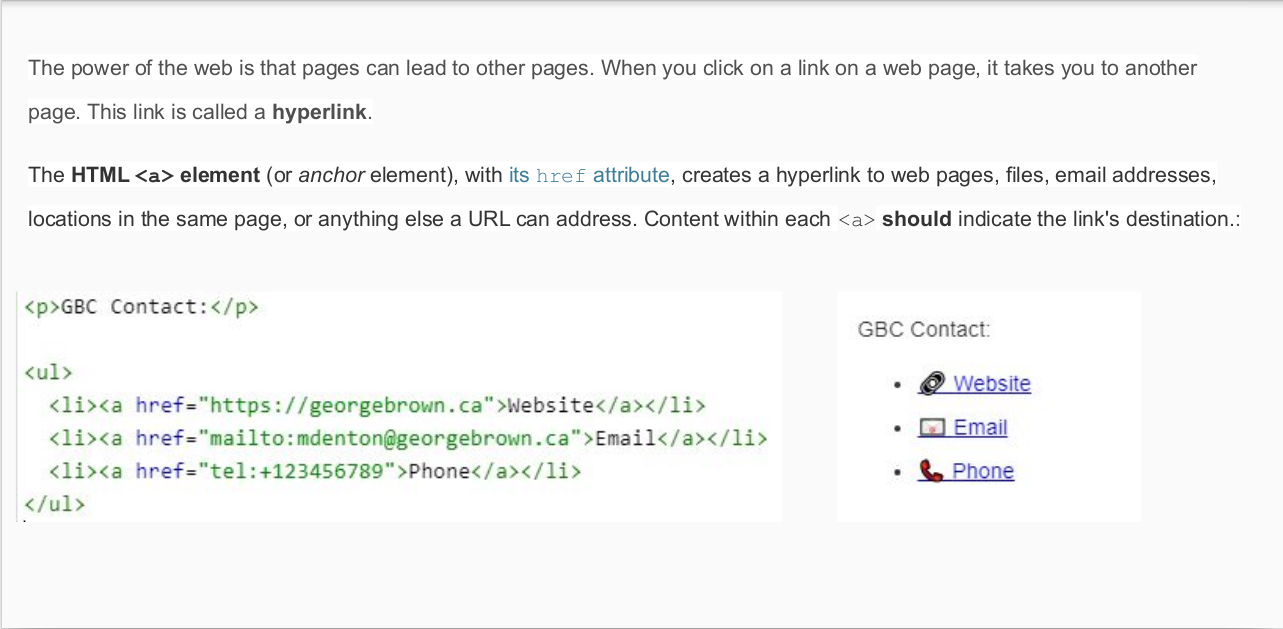Click "GBC Contact:" in the rendered preview
Image resolution: width=1283 pixels, height=629 pixels.
pyautogui.click(x=924, y=330)
